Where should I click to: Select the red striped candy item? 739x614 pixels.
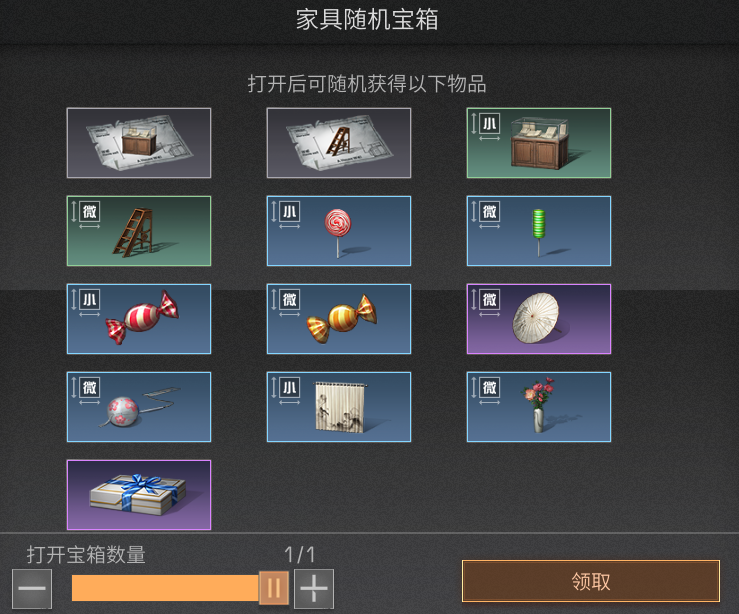click(139, 319)
